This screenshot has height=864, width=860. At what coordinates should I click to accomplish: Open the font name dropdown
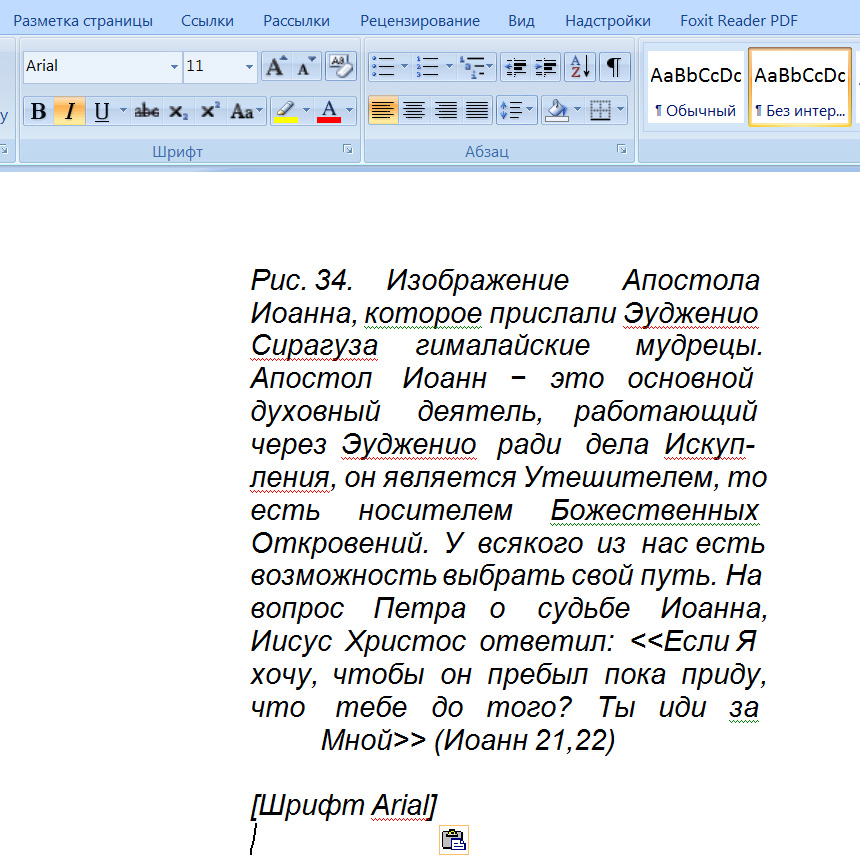click(x=174, y=67)
